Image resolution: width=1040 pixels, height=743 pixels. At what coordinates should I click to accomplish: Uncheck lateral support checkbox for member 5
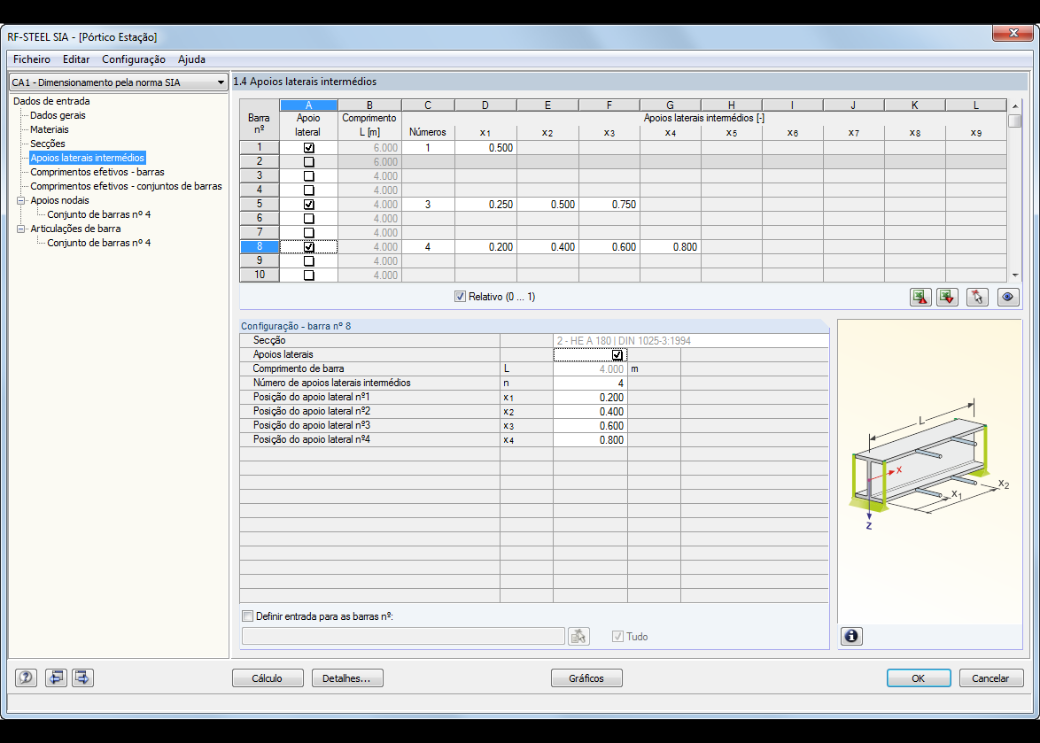(308, 204)
